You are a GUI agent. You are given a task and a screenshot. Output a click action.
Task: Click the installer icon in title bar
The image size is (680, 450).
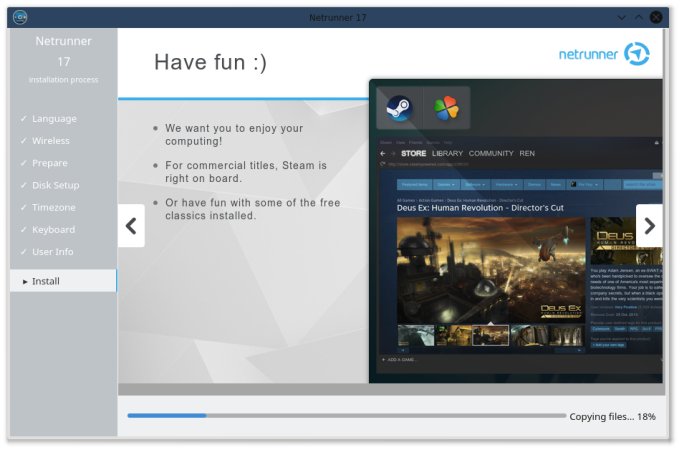coord(20,17)
